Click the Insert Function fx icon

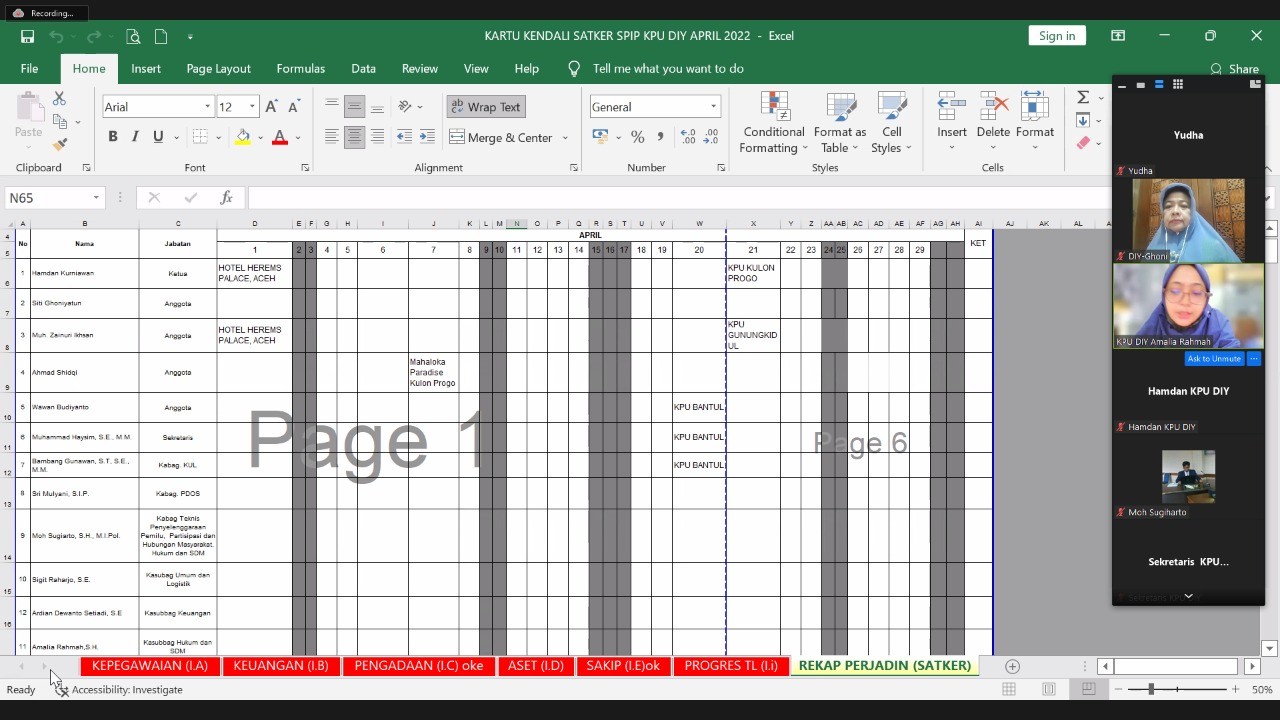pyautogui.click(x=227, y=198)
